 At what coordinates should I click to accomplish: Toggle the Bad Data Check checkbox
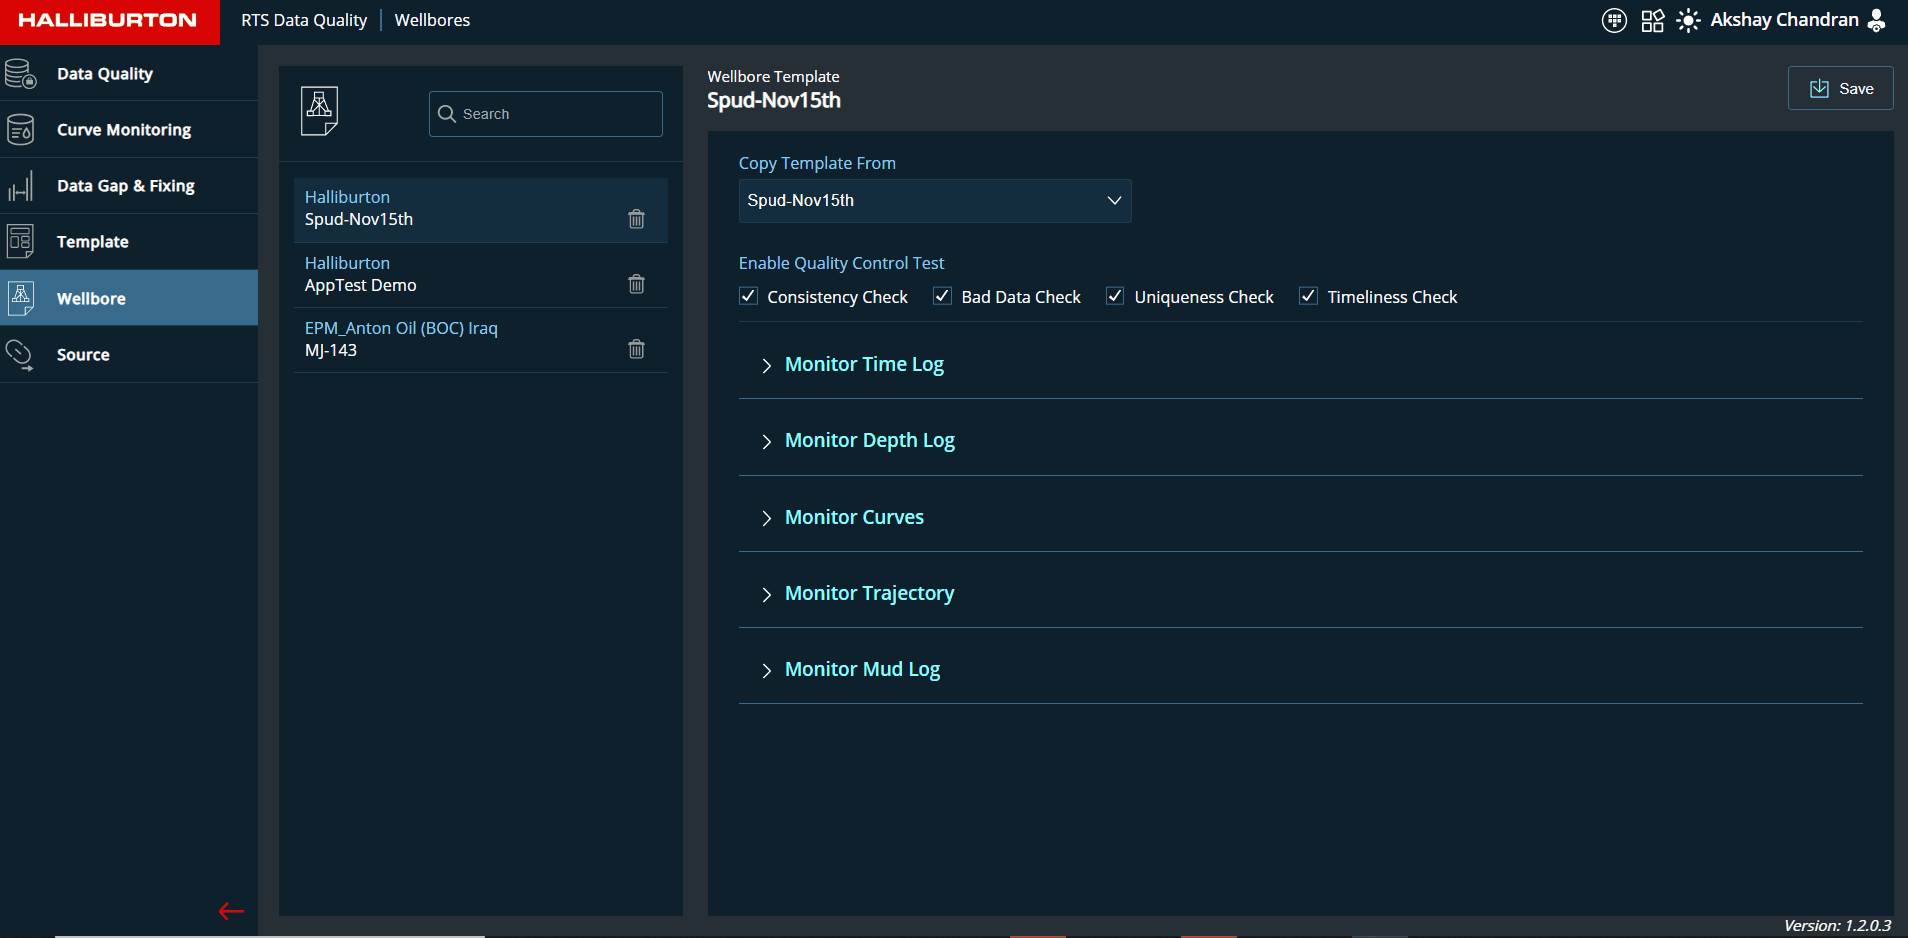pyautogui.click(x=942, y=296)
